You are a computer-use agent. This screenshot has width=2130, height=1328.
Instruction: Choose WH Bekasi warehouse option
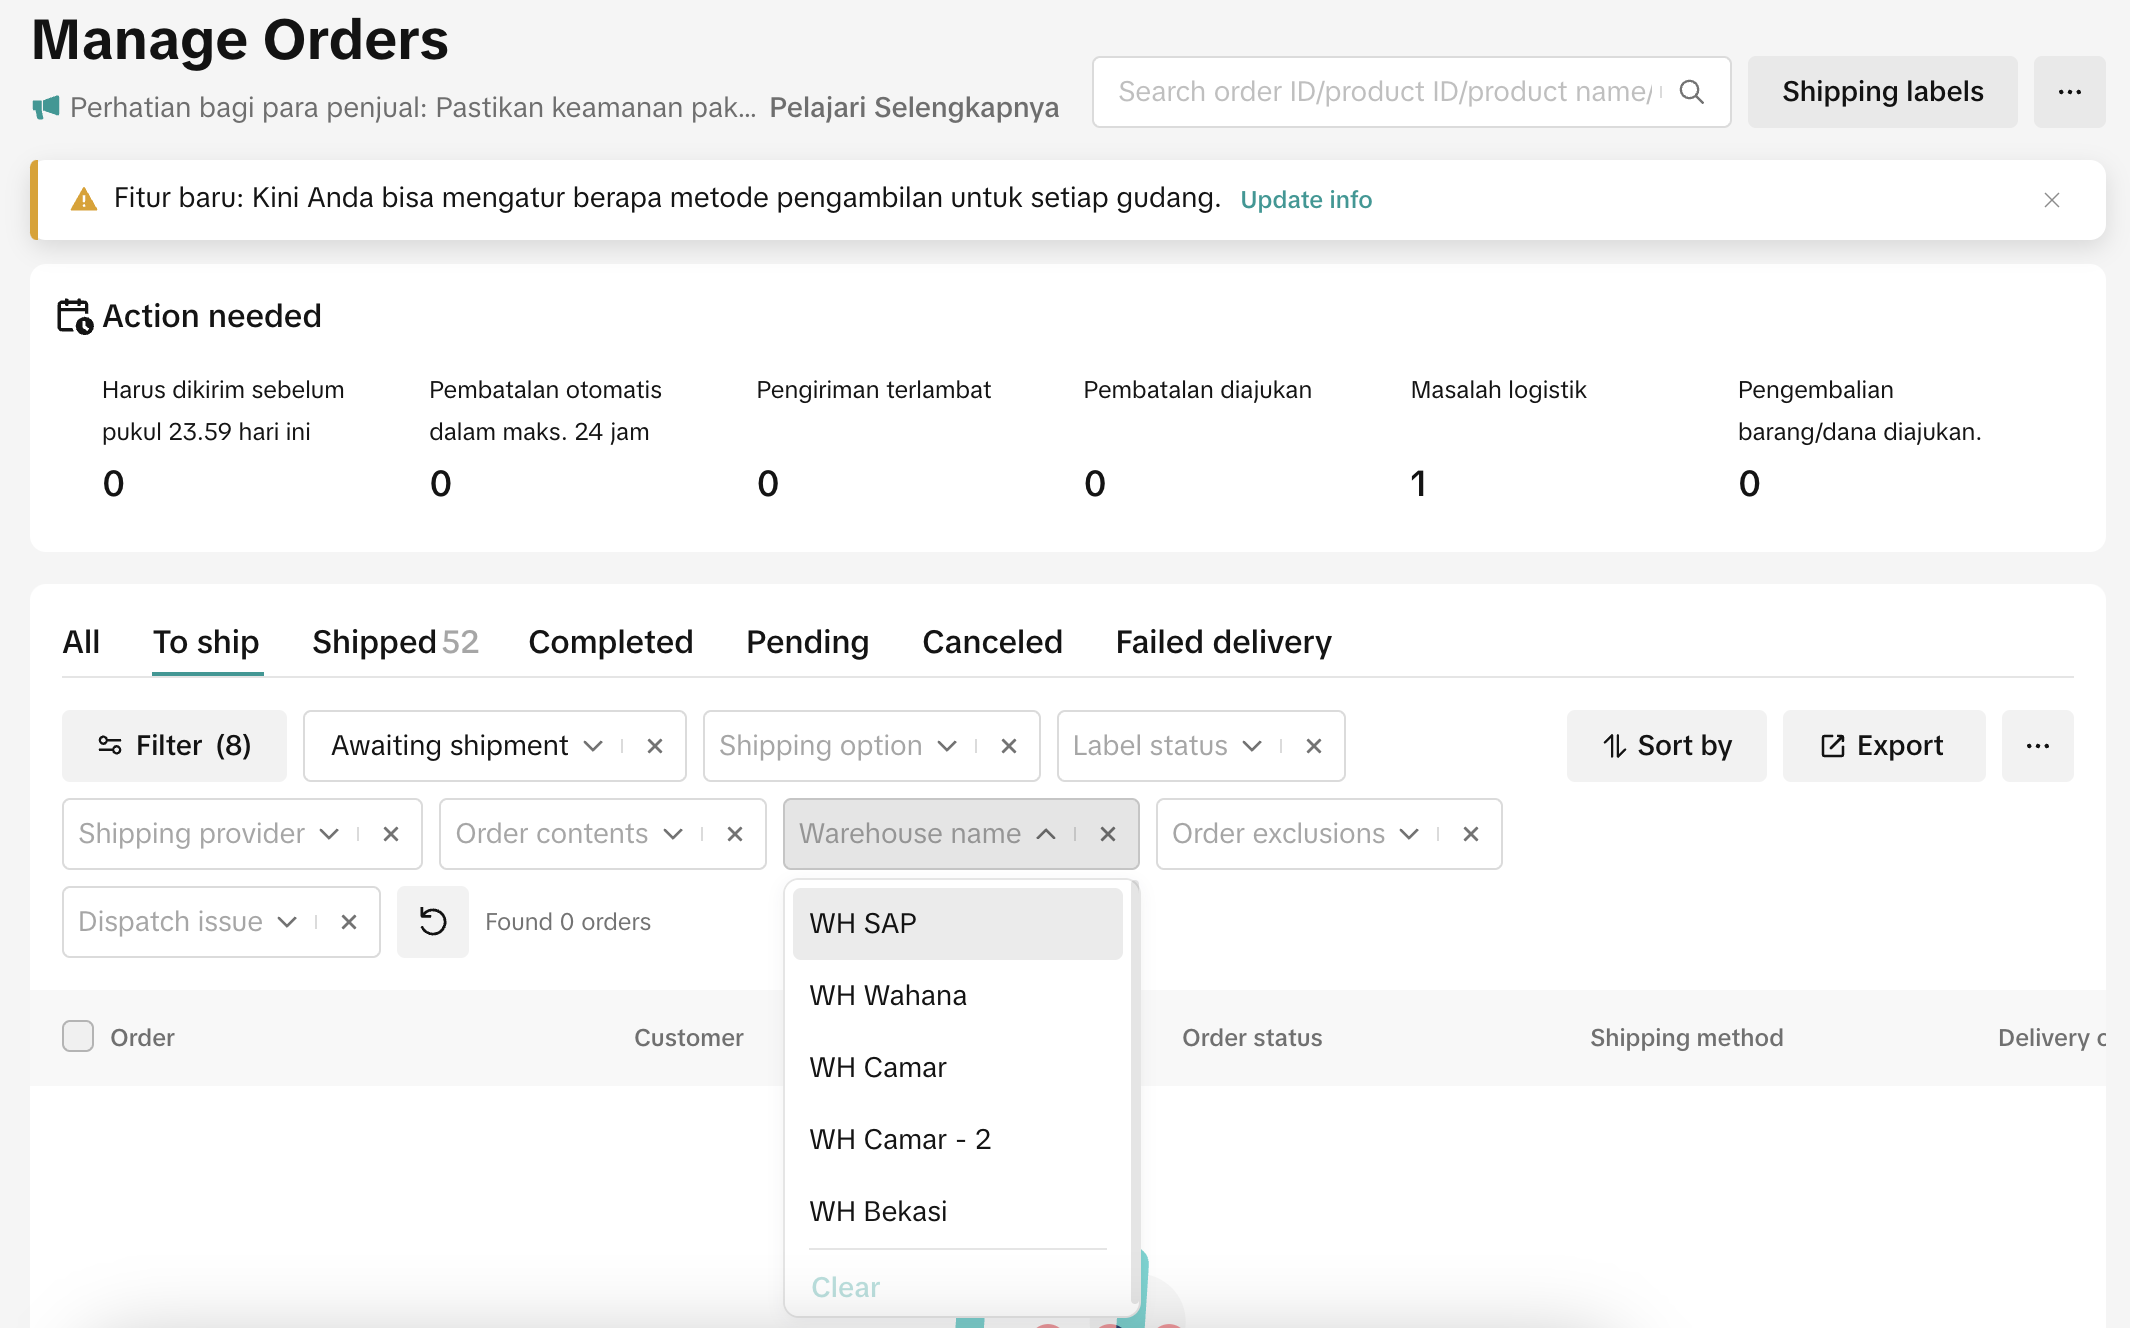point(878,1211)
